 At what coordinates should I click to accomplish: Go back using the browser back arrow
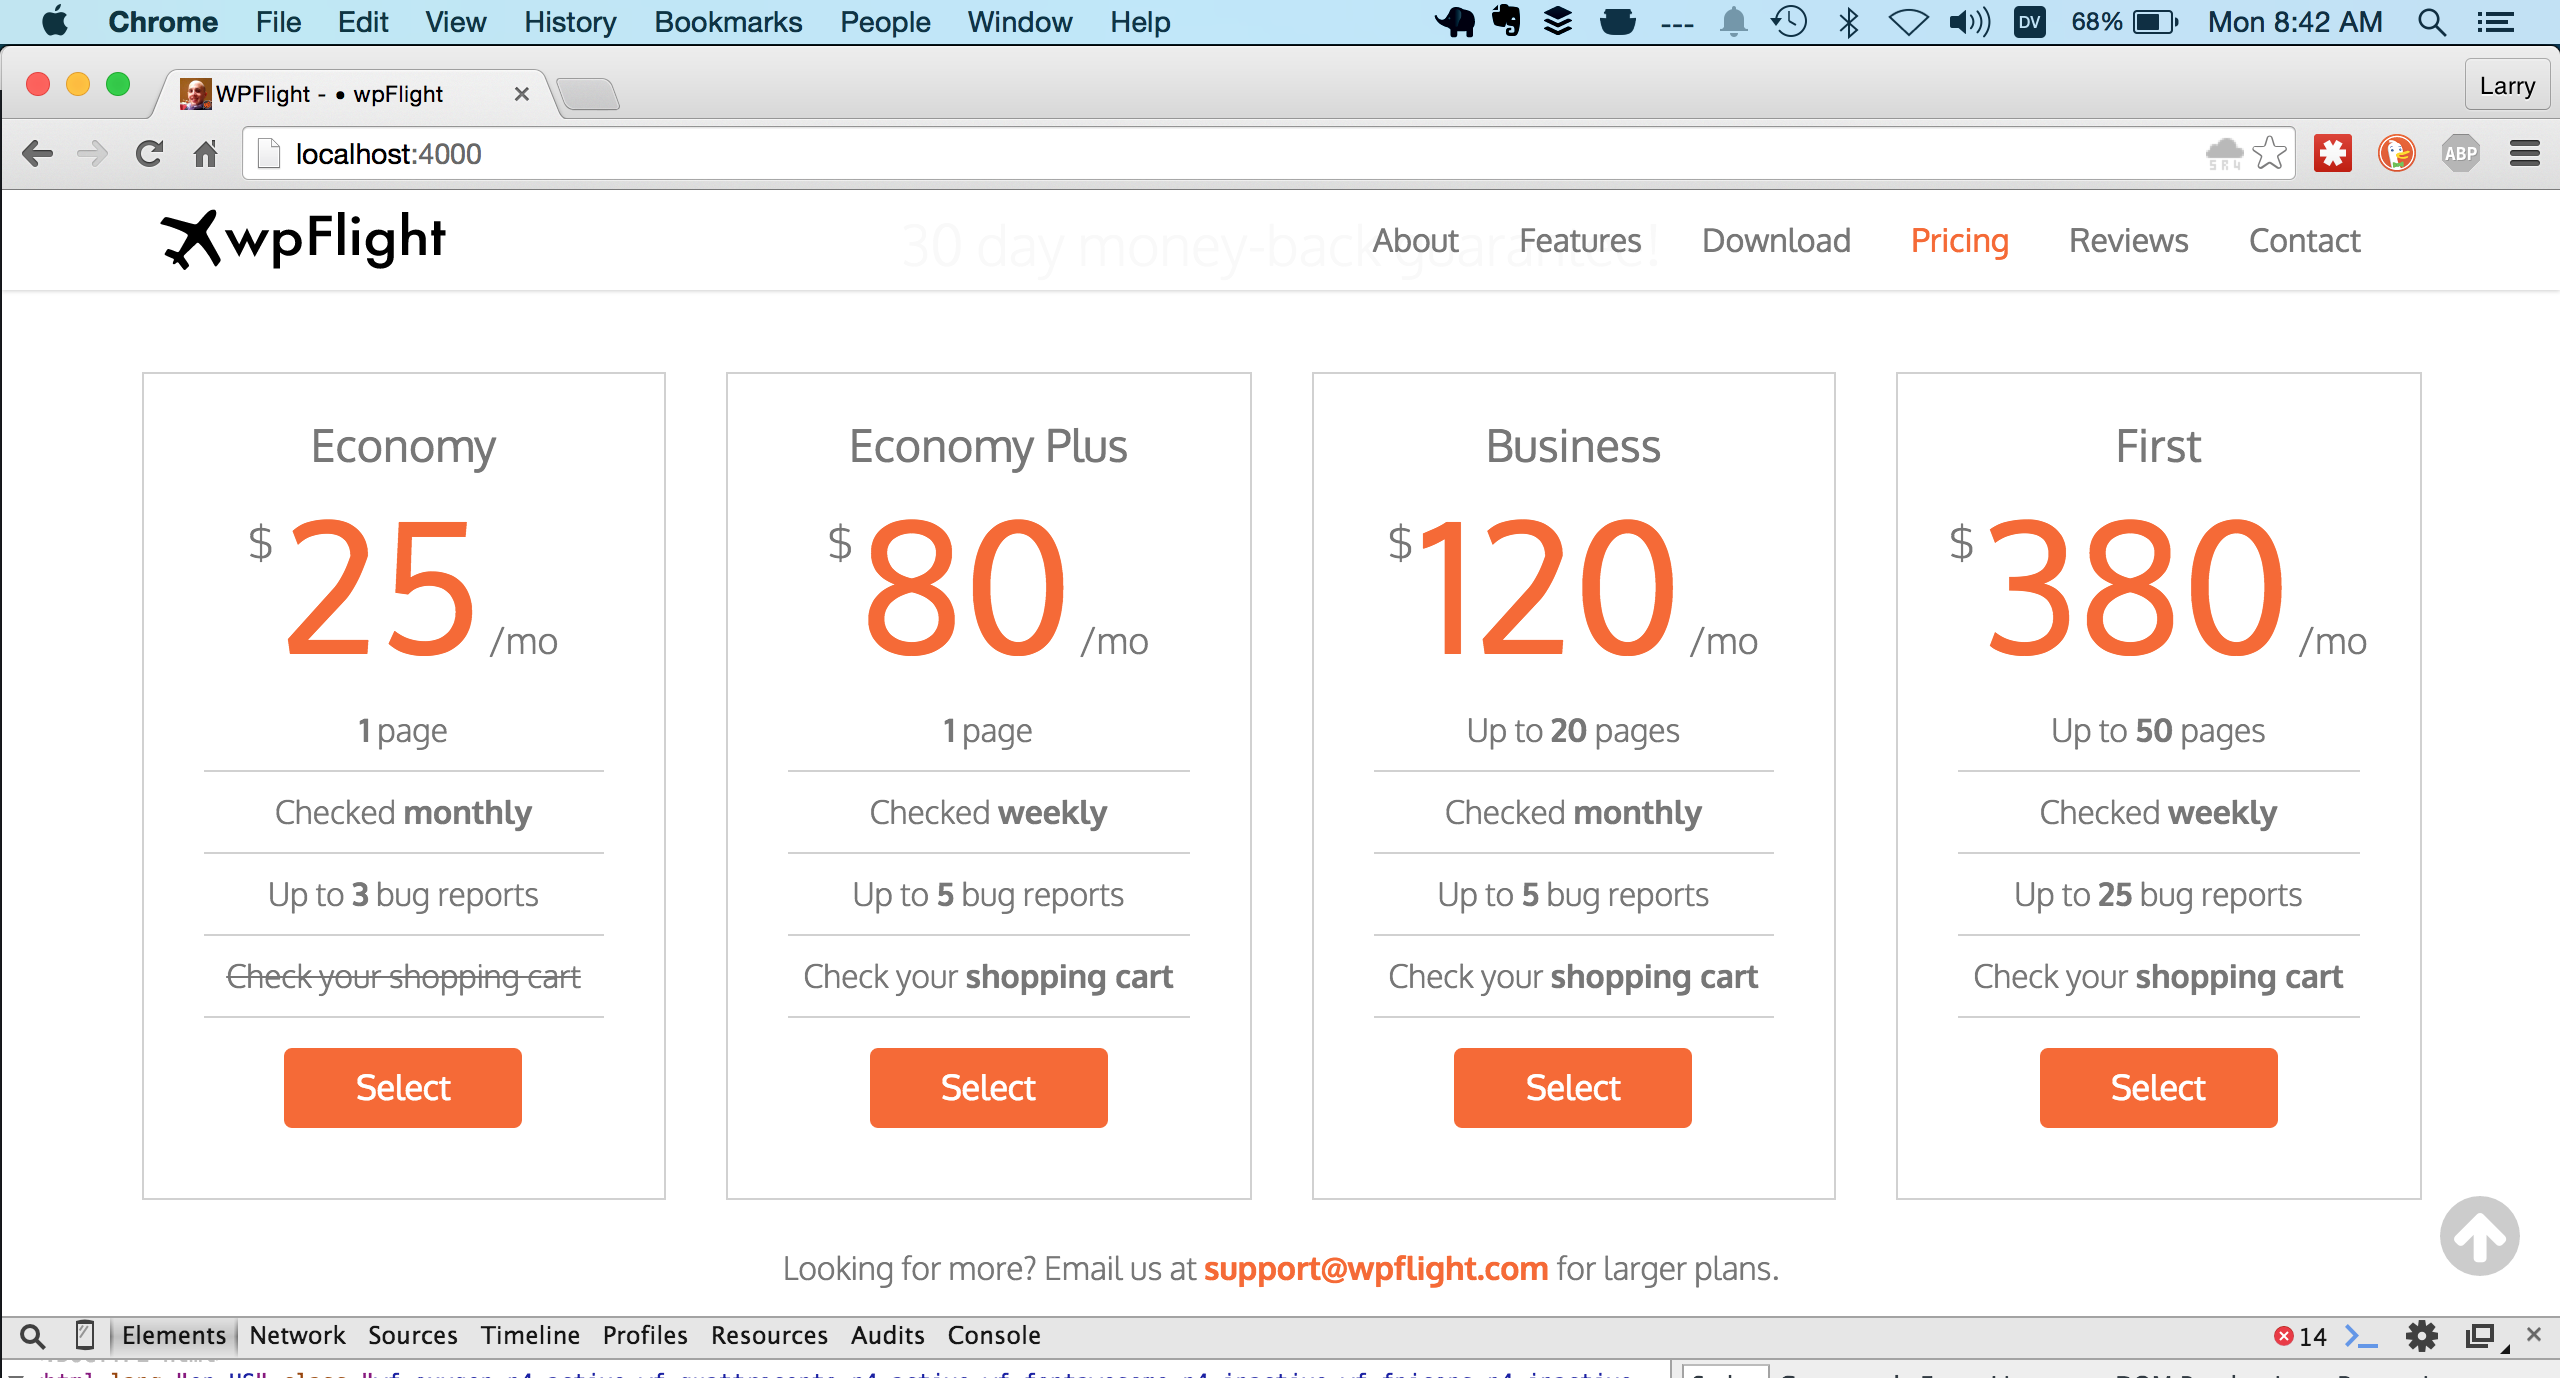pyautogui.click(x=37, y=153)
